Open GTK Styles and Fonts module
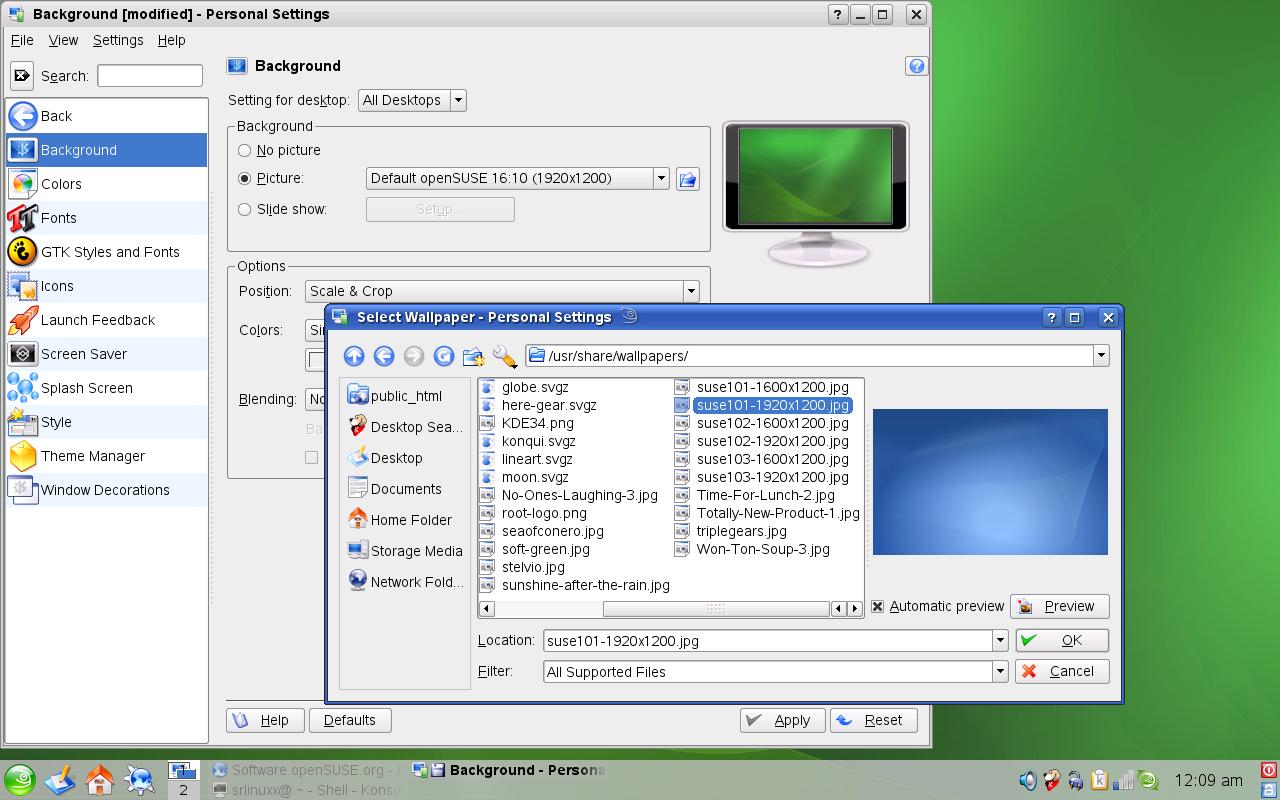Viewport: 1280px width, 800px height. tap(107, 252)
